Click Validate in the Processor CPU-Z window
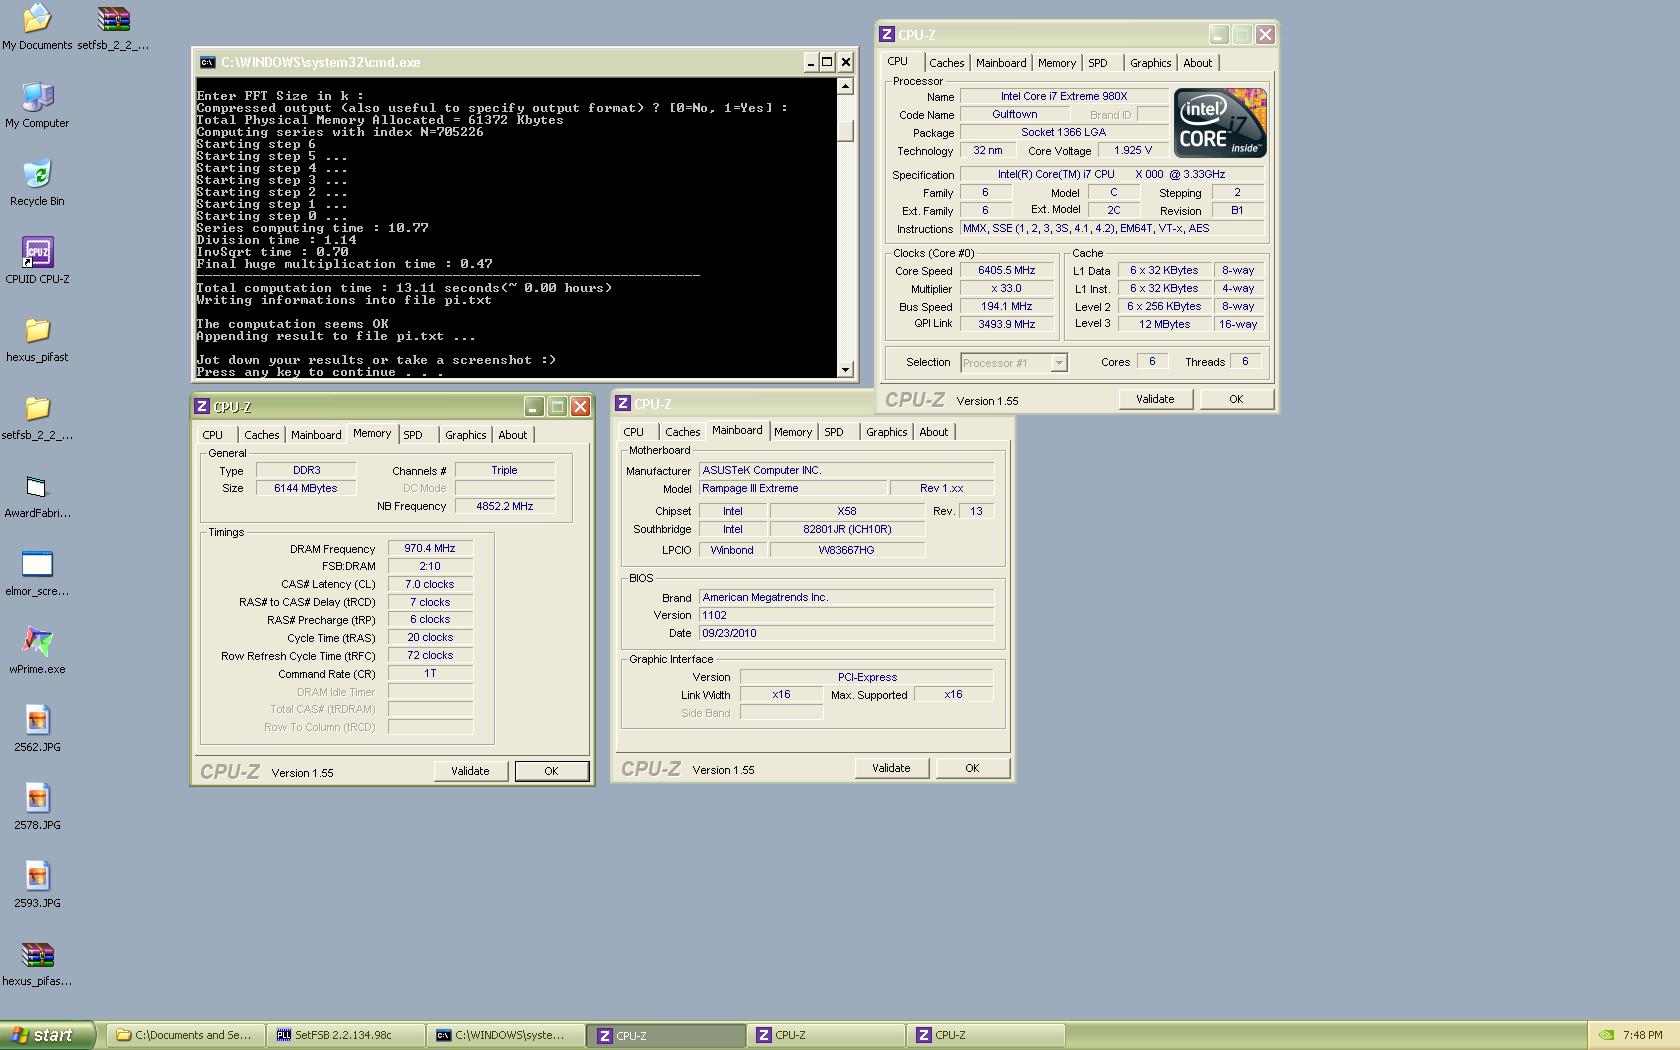The width and height of the screenshot is (1680, 1050). [1155, 399]
